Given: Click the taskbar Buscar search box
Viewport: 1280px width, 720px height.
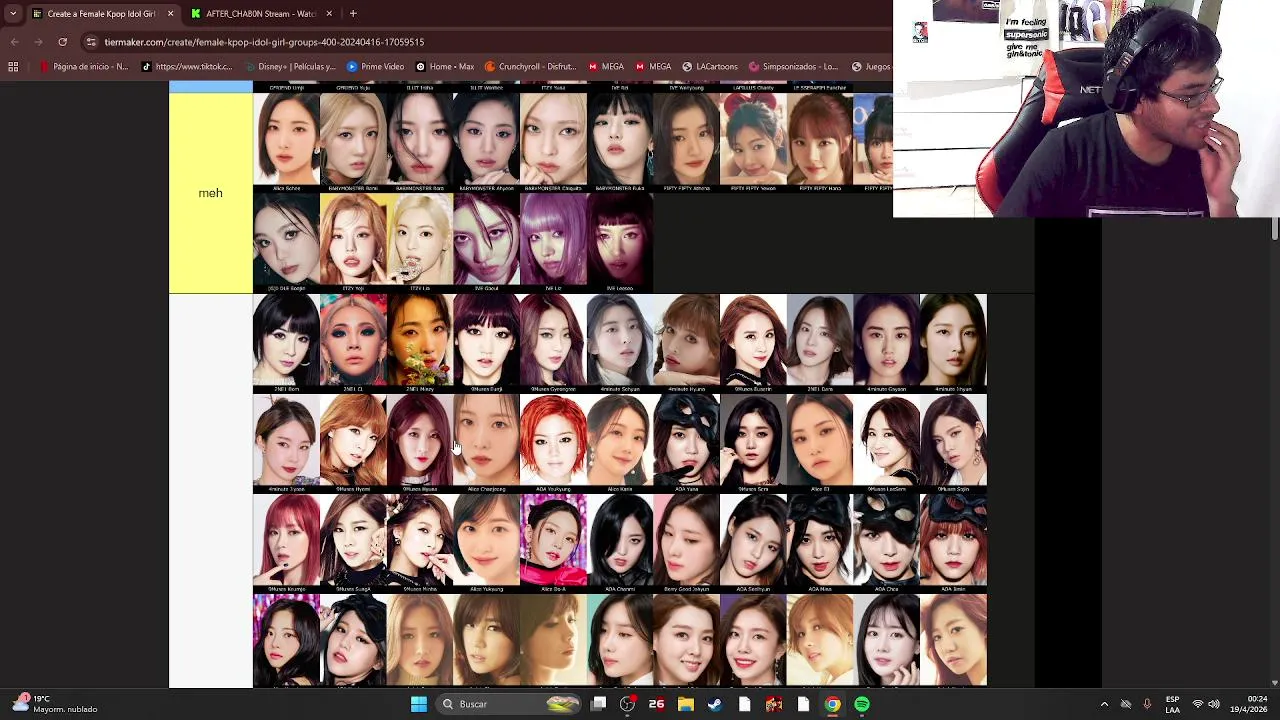Looking at the screenshot, I should [x=510, y=704].
